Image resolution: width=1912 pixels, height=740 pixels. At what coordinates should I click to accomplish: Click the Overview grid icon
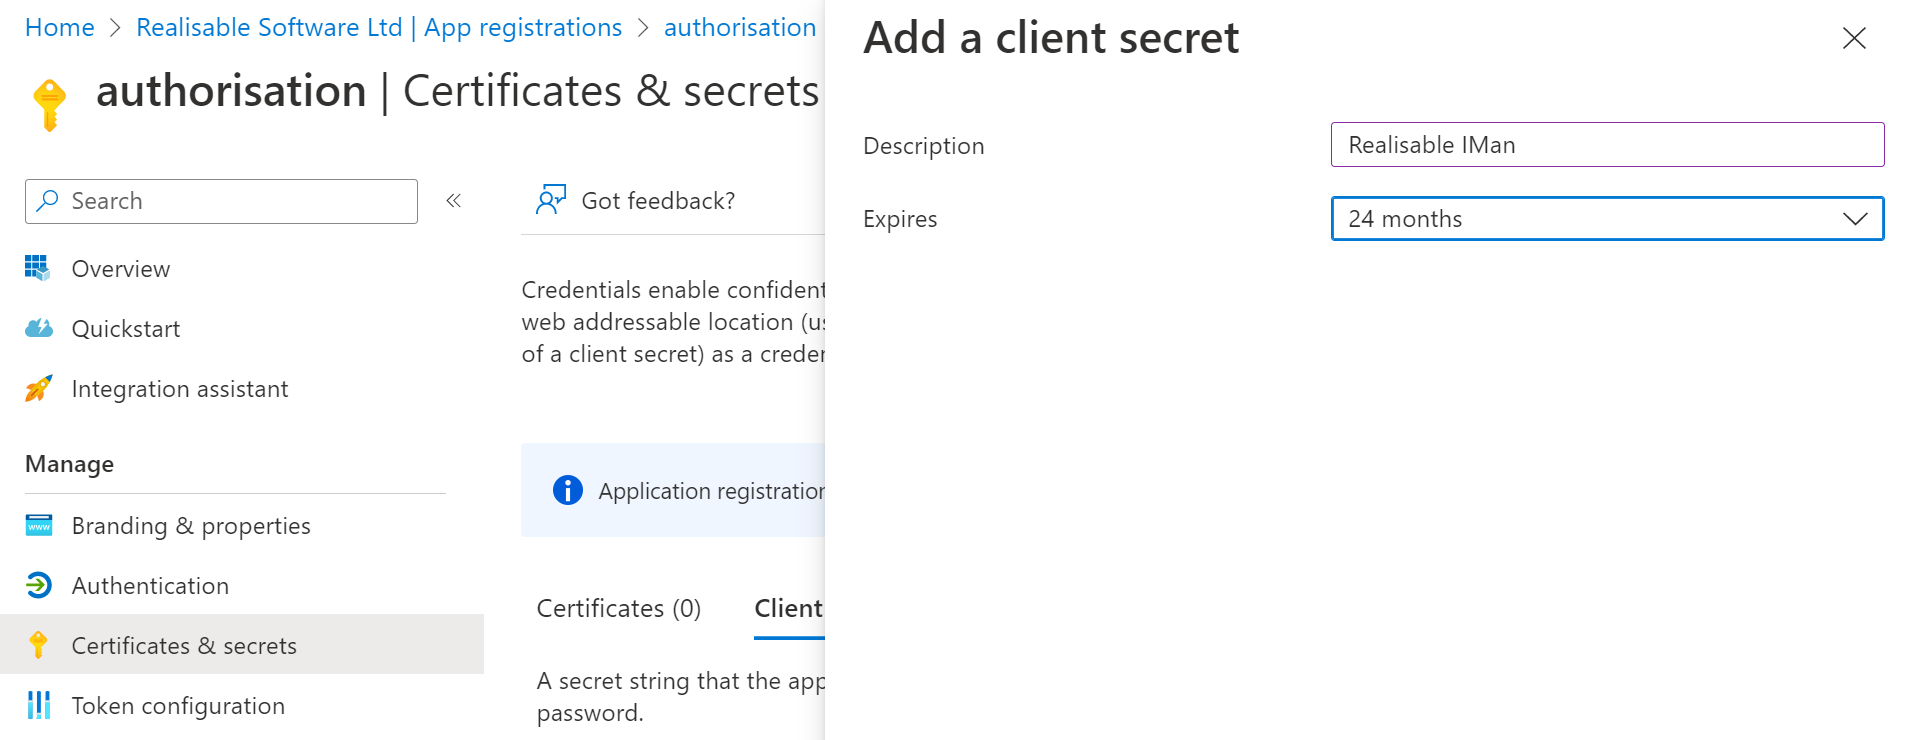tap(38, 268)
